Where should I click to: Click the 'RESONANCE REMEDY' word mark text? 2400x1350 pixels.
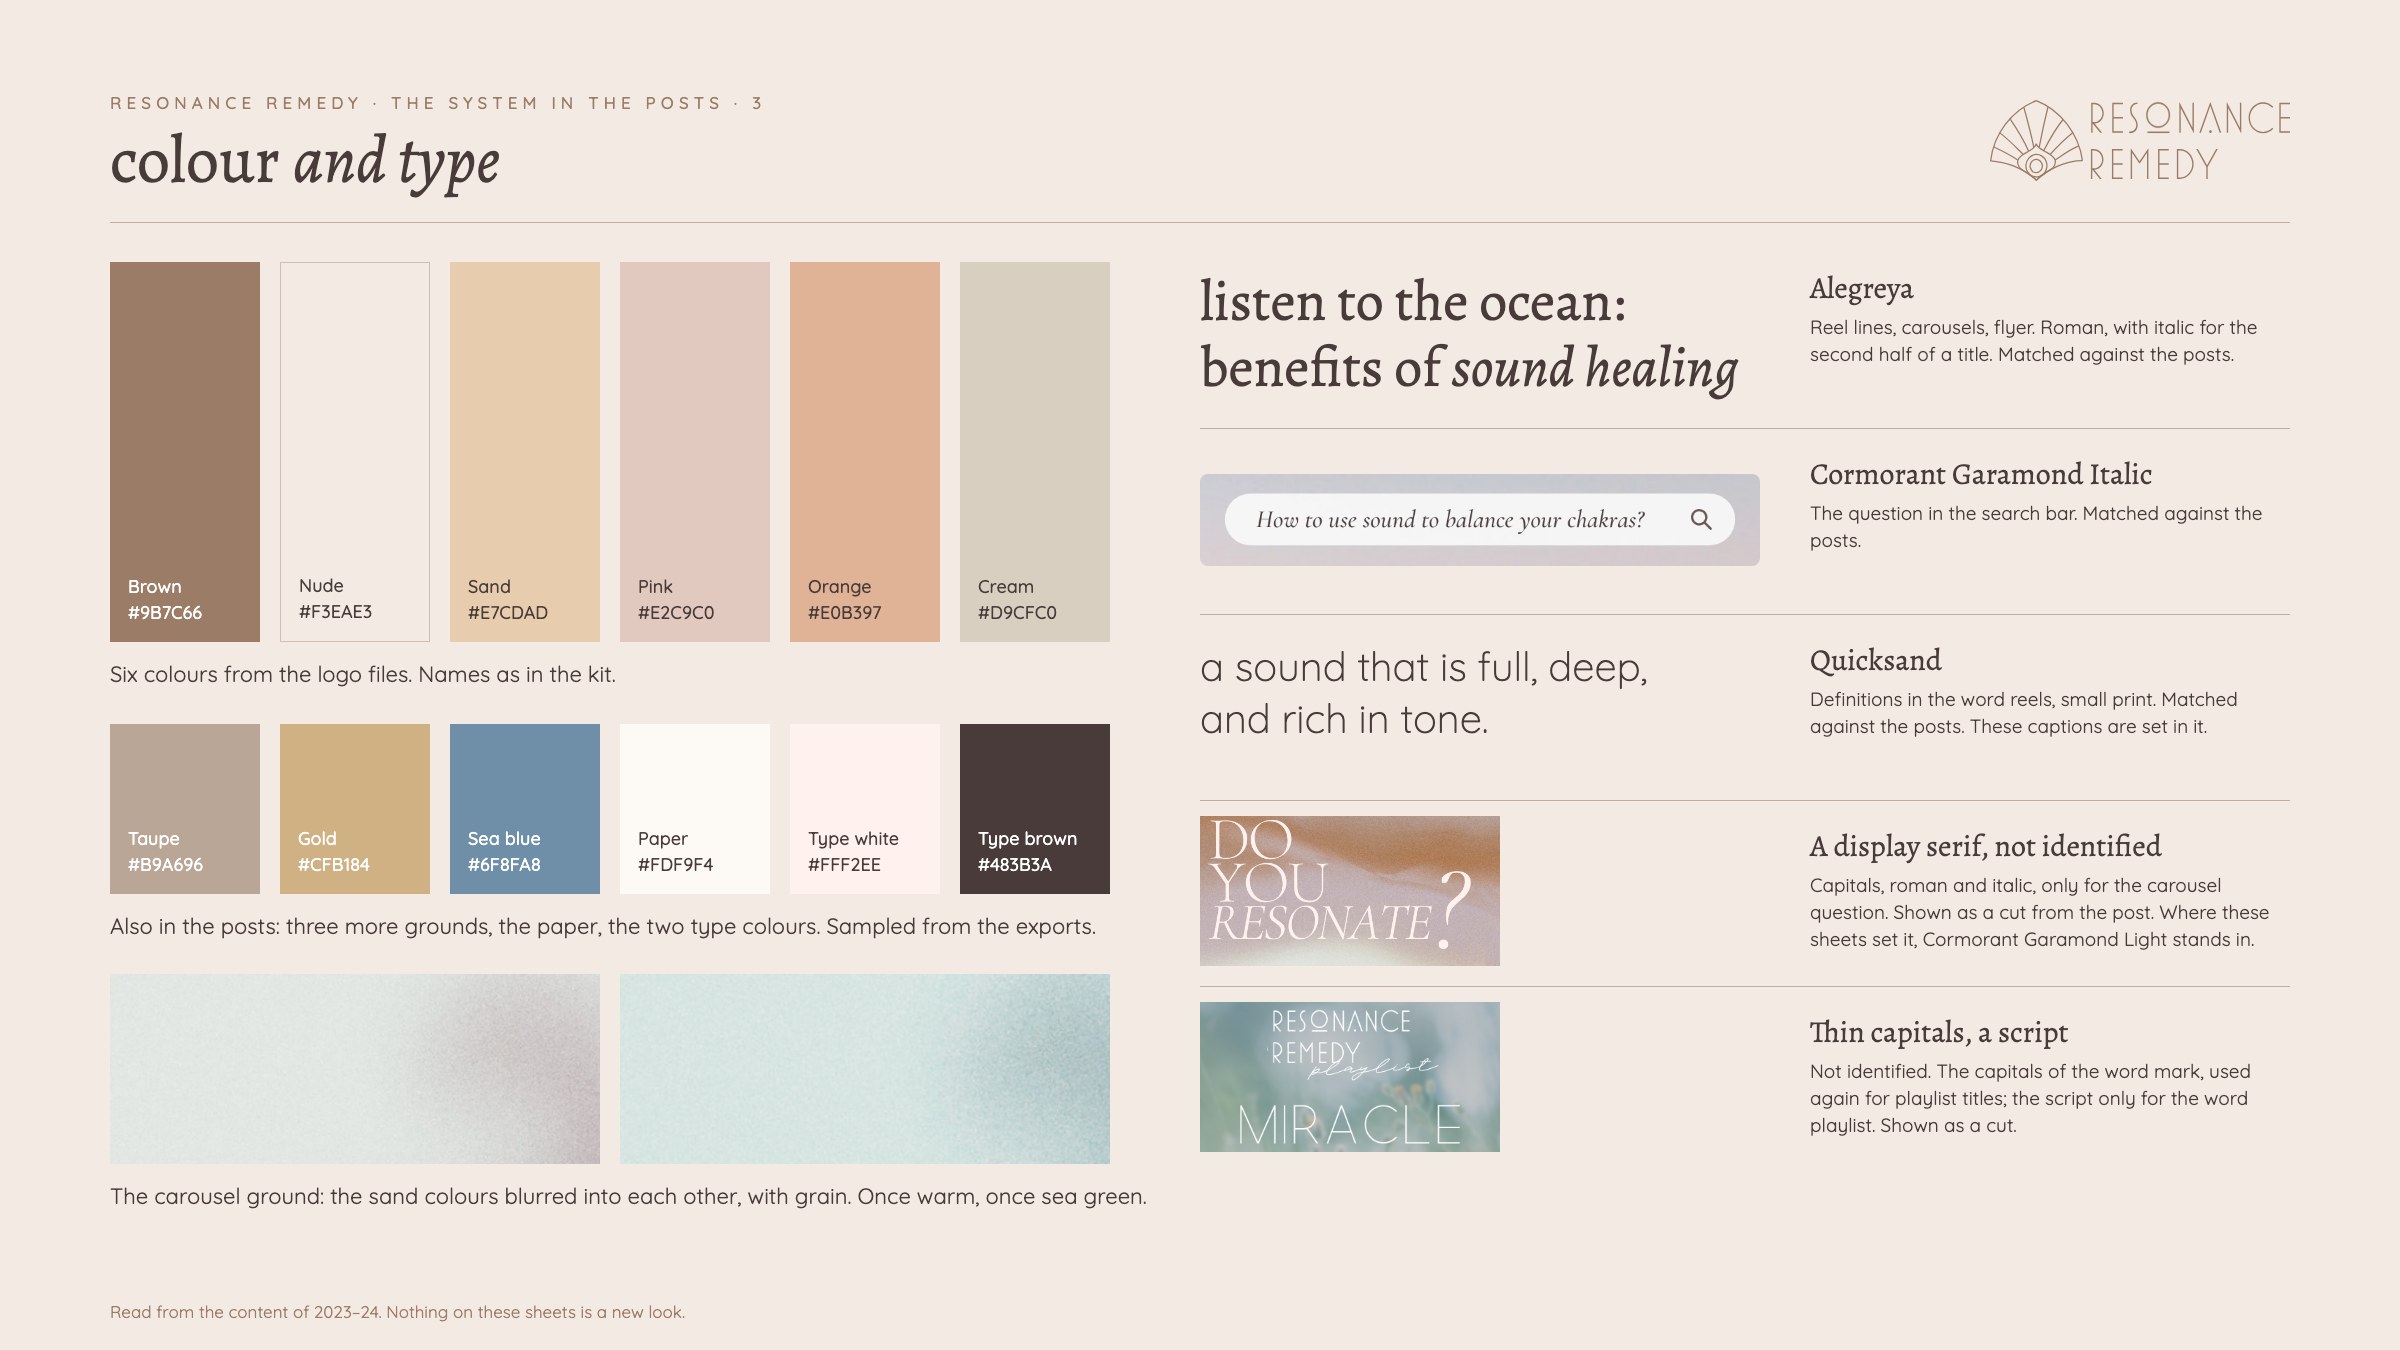click(x=2190, y=141)
